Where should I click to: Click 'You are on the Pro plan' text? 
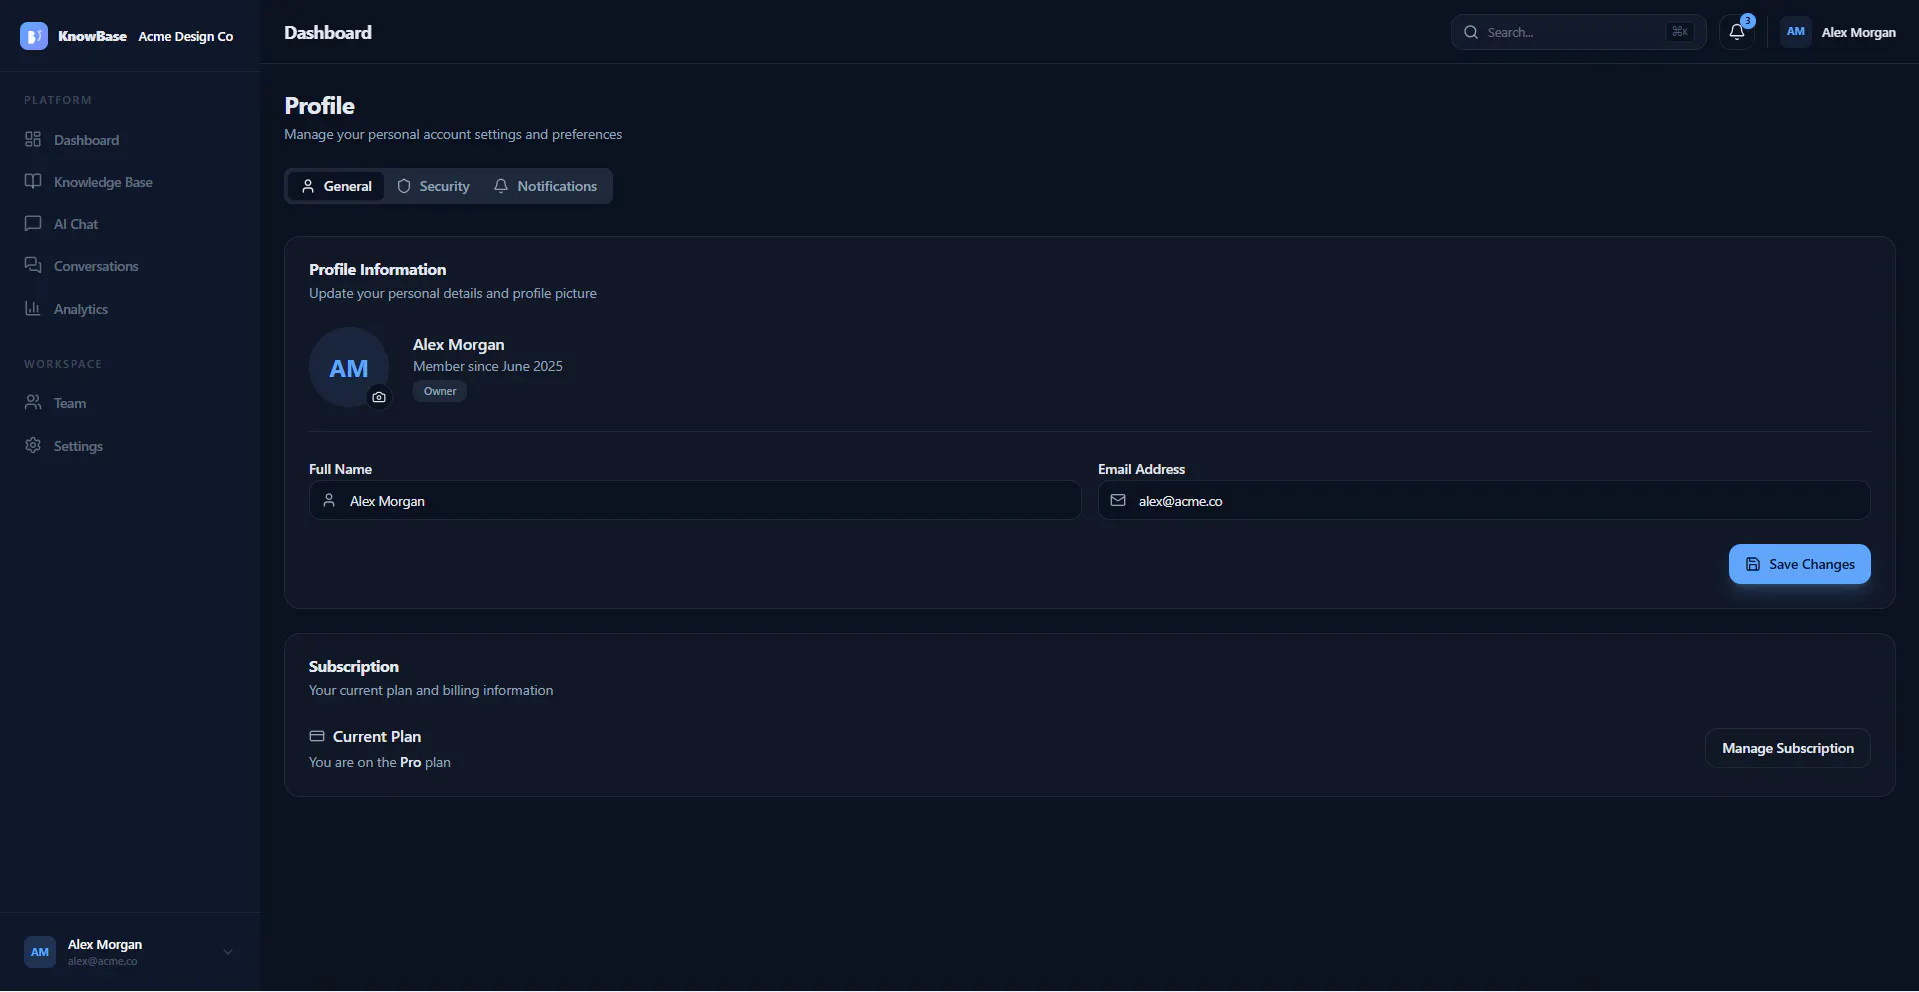pyautogui.click(x=380, y=762)
